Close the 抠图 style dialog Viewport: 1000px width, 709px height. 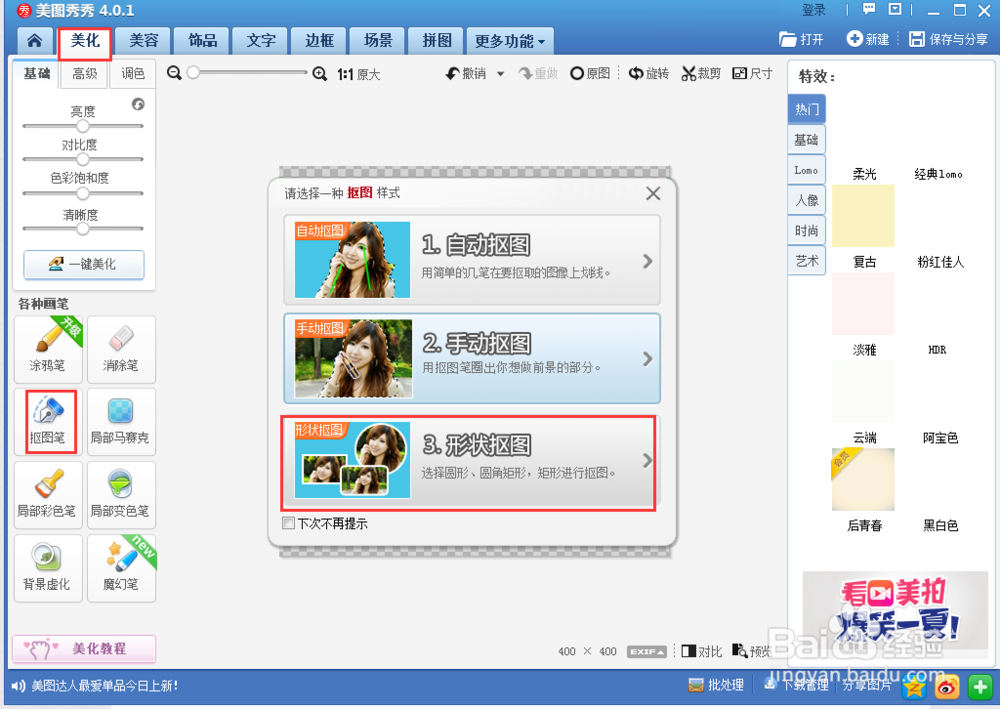click(653, 193)
